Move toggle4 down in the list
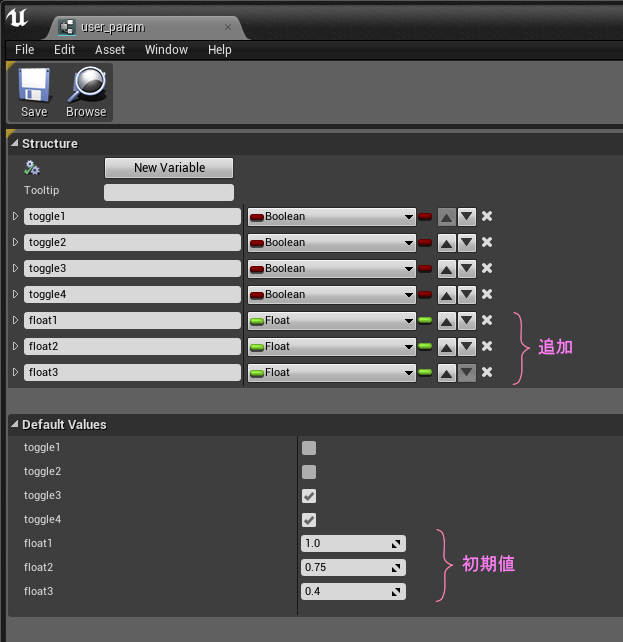This screenshot has height=642, width=623. (x=467, y=295)
